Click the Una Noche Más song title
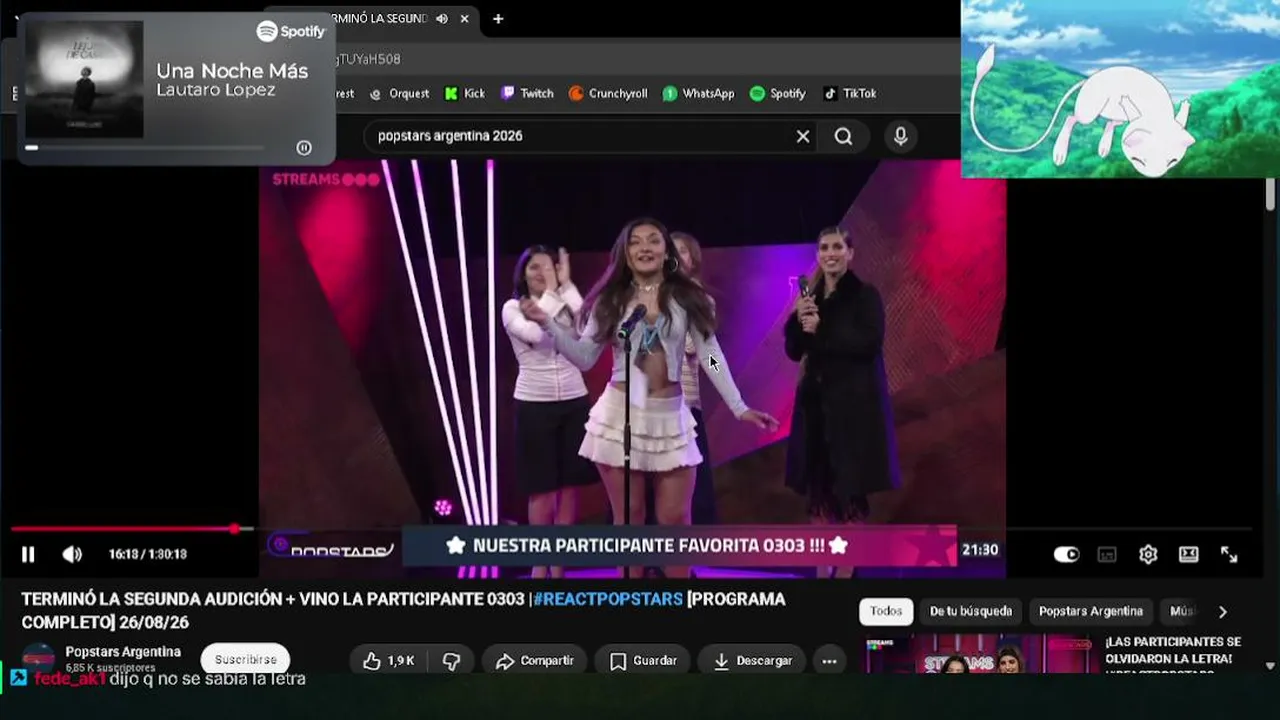This screenshot has height=720, width=1280. coord(232,71)
